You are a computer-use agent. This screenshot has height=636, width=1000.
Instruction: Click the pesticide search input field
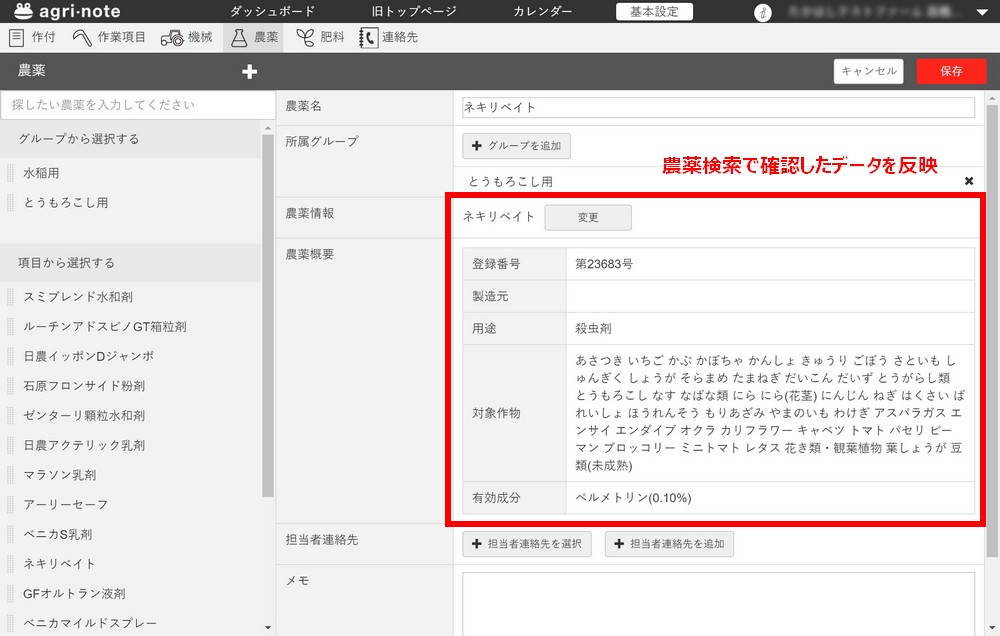point(136,105)
